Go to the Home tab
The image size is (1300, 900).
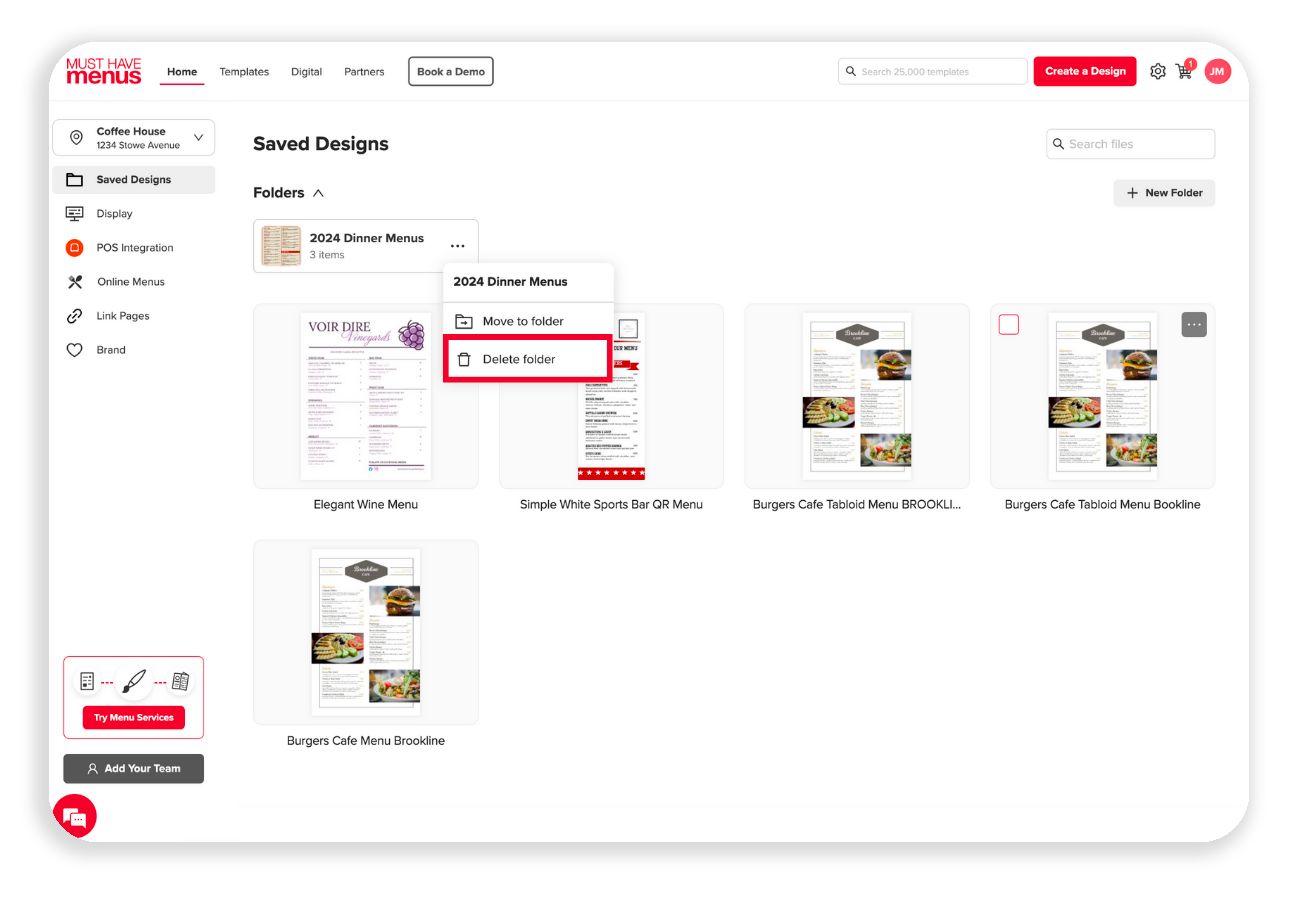182,72
